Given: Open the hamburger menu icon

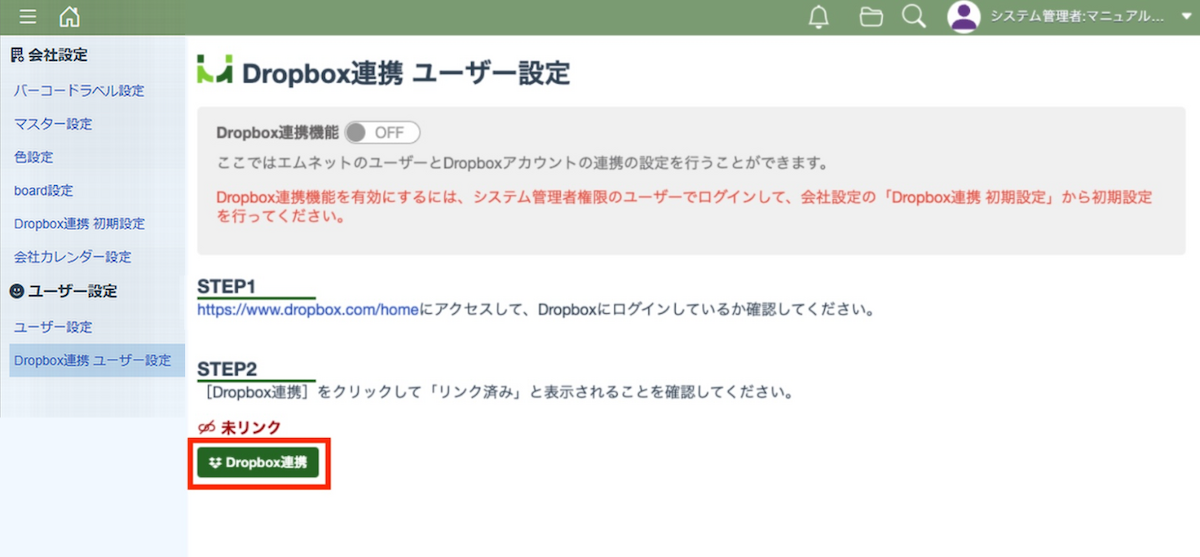Looking at the screenshot, I should [x=28, y=16].
